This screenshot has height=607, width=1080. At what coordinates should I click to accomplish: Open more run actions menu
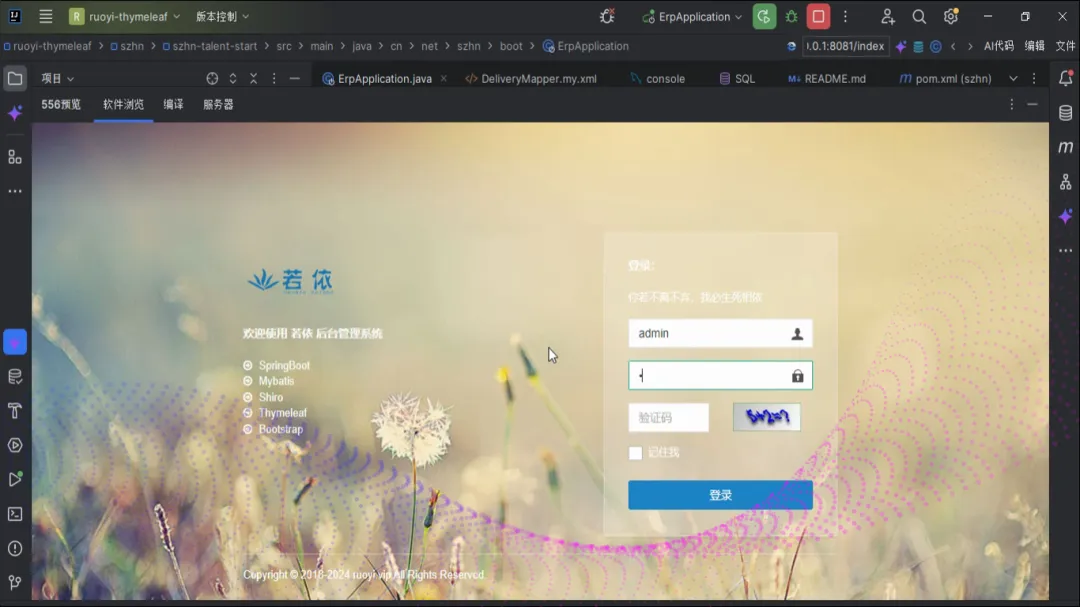pos(845,17)
